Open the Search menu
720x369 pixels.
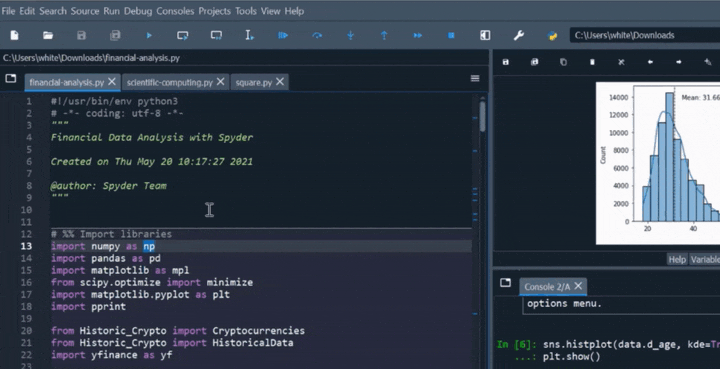coord(53,11)
